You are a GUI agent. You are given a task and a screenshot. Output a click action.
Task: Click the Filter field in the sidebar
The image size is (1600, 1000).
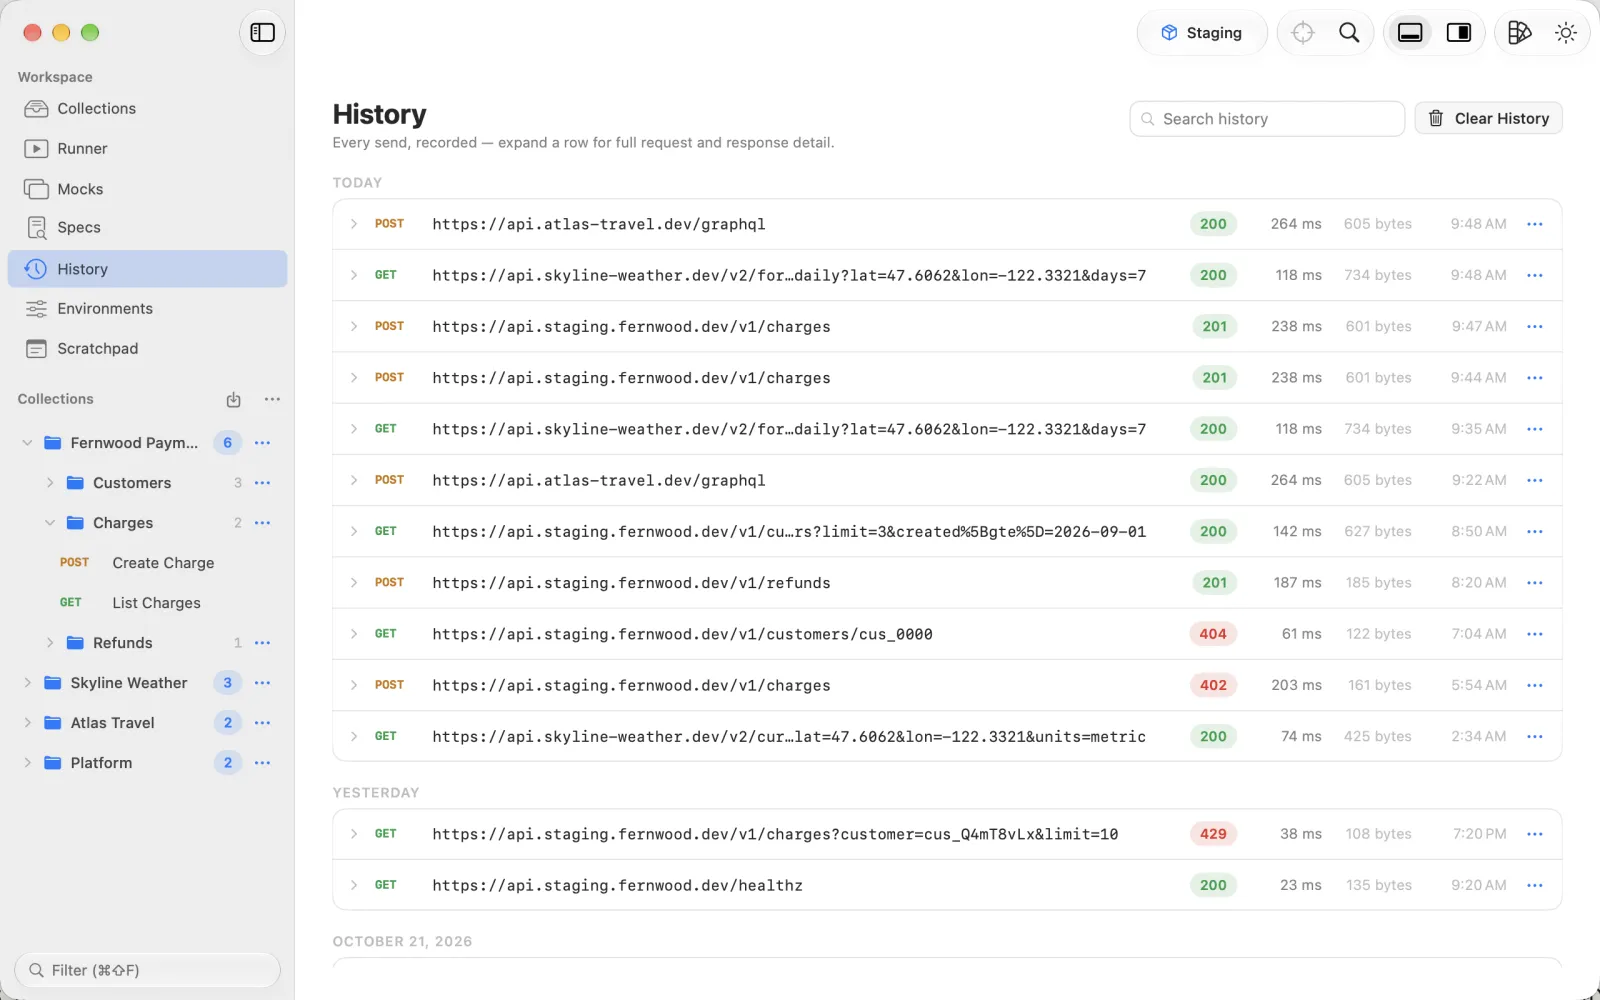click(147, 970)
